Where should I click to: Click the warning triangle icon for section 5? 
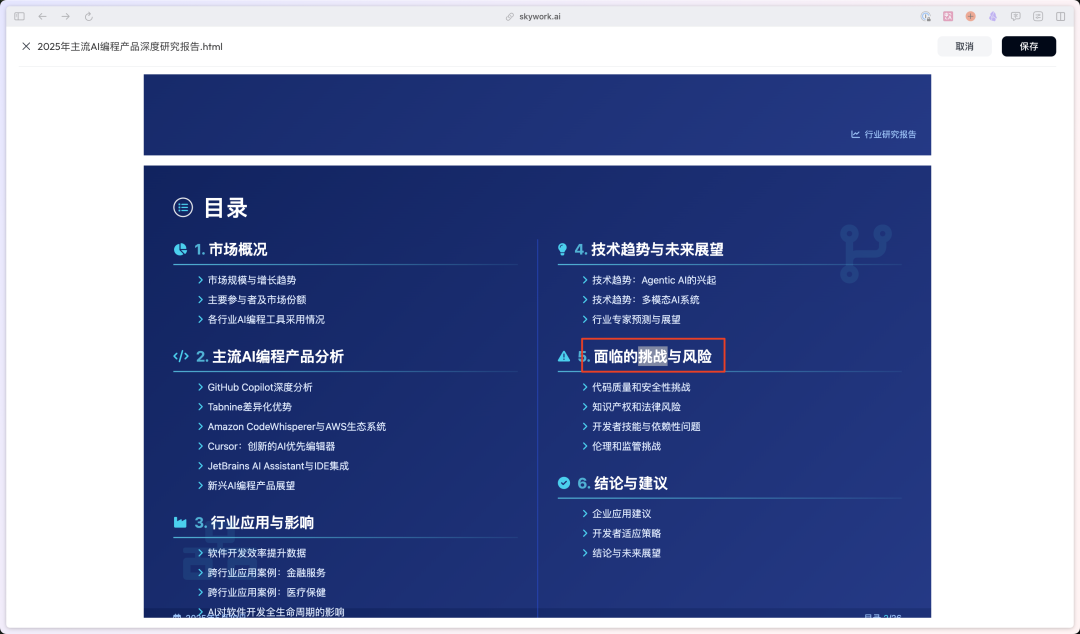pyautogui.click(x=564, y=356)
